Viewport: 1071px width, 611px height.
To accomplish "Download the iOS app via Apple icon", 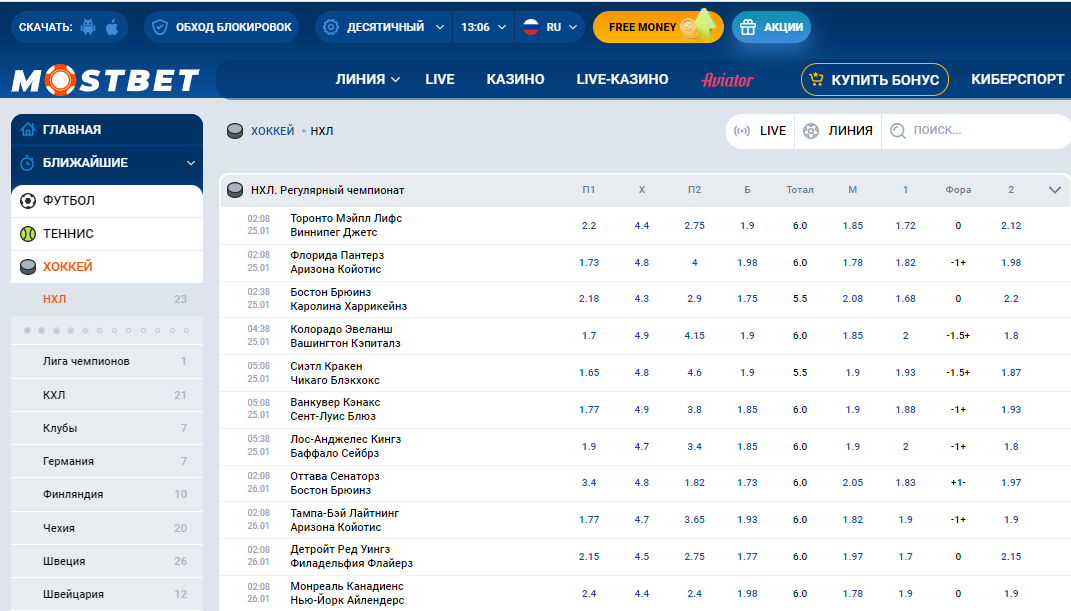I will point(113,27).
